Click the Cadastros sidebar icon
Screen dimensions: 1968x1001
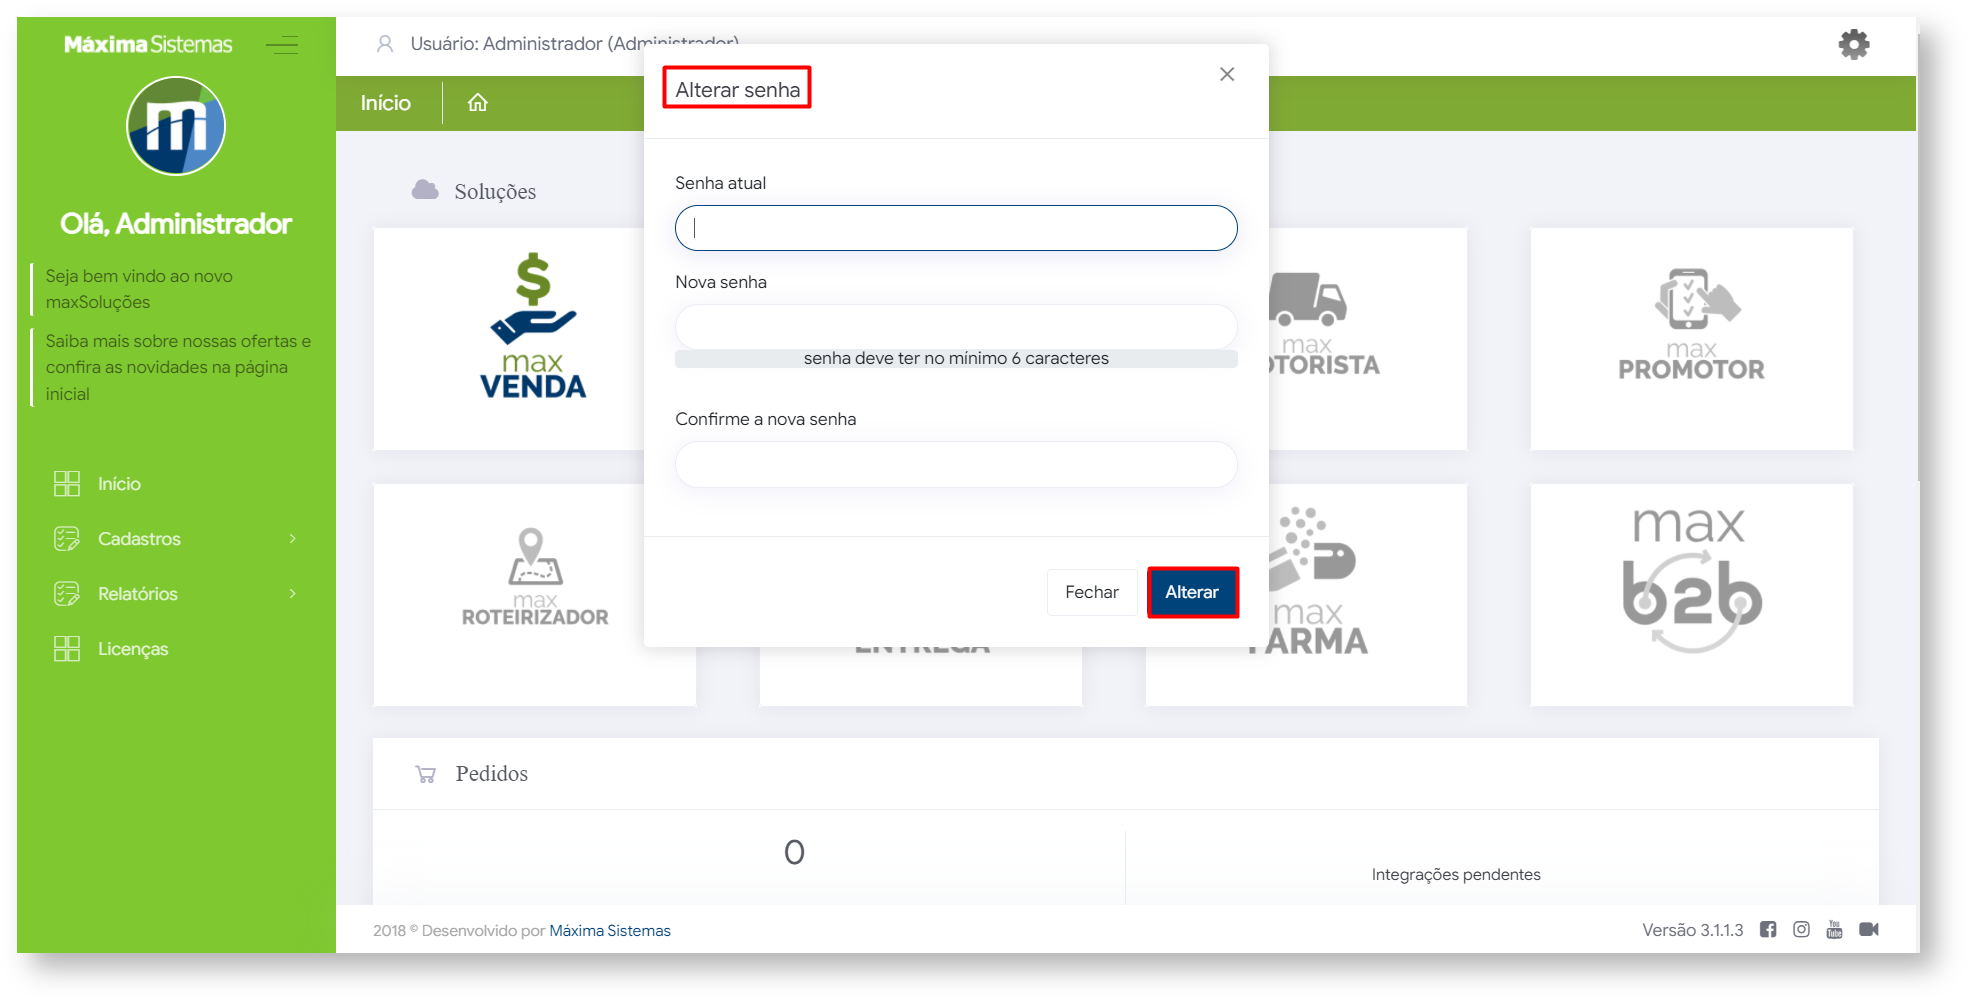pos(67,539)
